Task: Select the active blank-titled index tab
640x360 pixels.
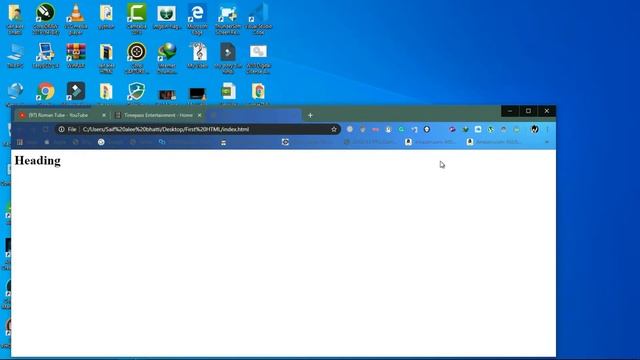Action: pyautogui.click(x=253, y=116)
